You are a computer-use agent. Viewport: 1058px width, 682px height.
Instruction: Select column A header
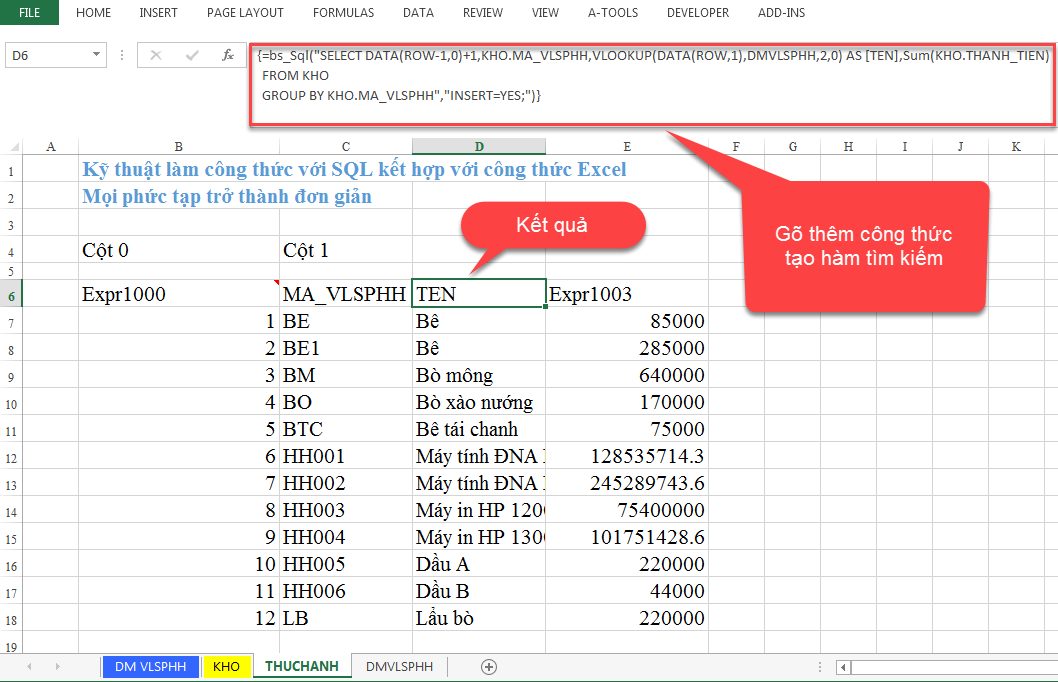pos(51,146)
